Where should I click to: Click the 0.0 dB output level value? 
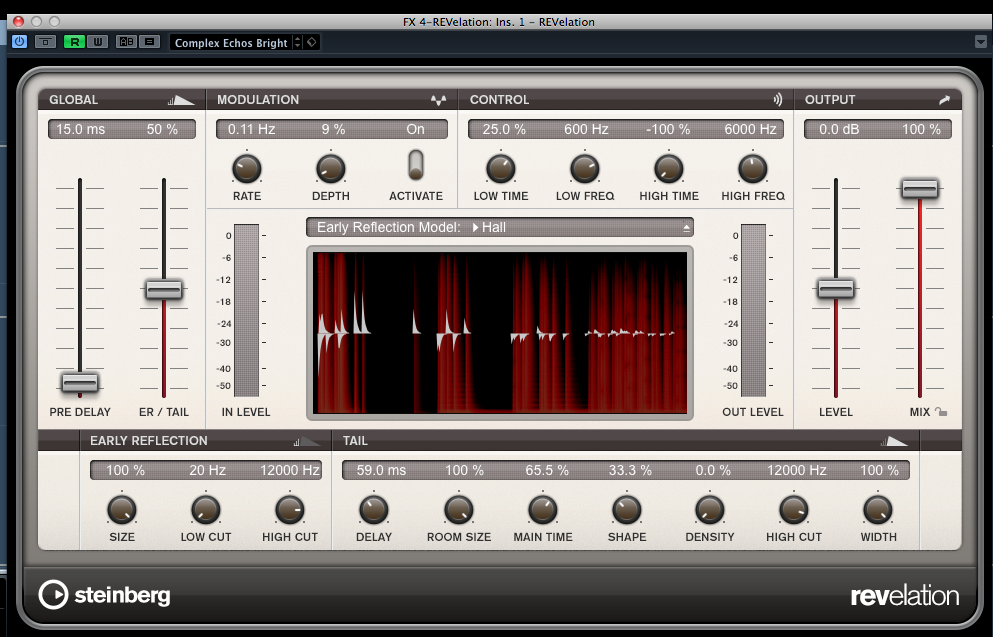click(x=839, y=129)
